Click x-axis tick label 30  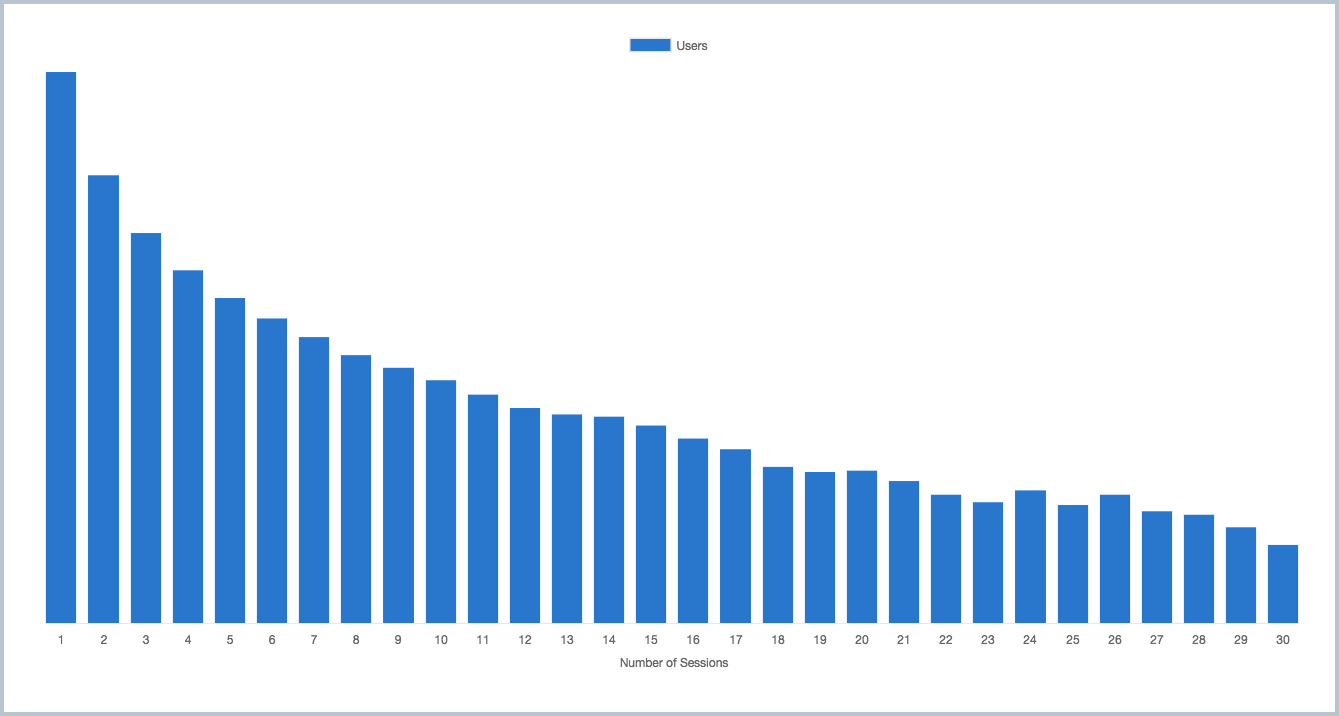pos(1283,639)
